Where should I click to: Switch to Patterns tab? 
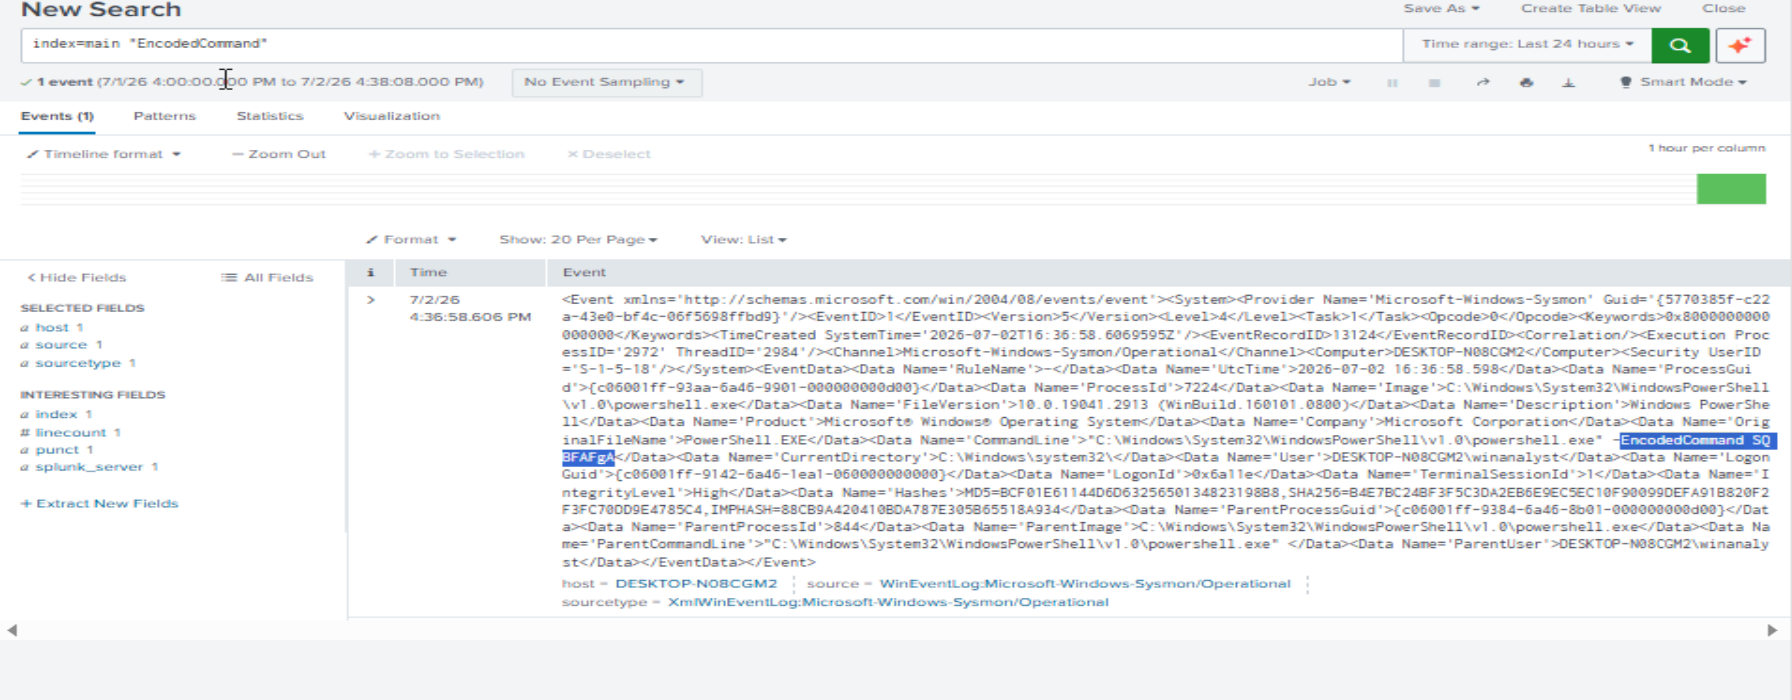[x=165, y=116]
